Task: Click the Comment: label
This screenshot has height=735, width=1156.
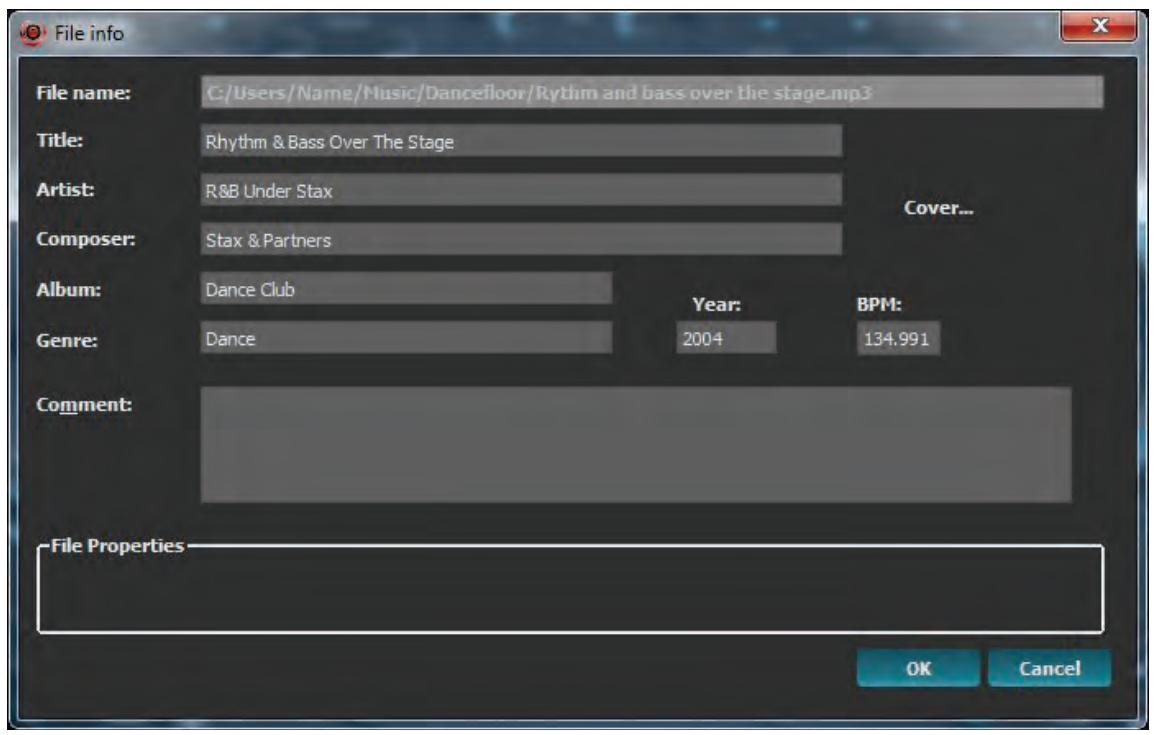Action: [x=84, y=405]
